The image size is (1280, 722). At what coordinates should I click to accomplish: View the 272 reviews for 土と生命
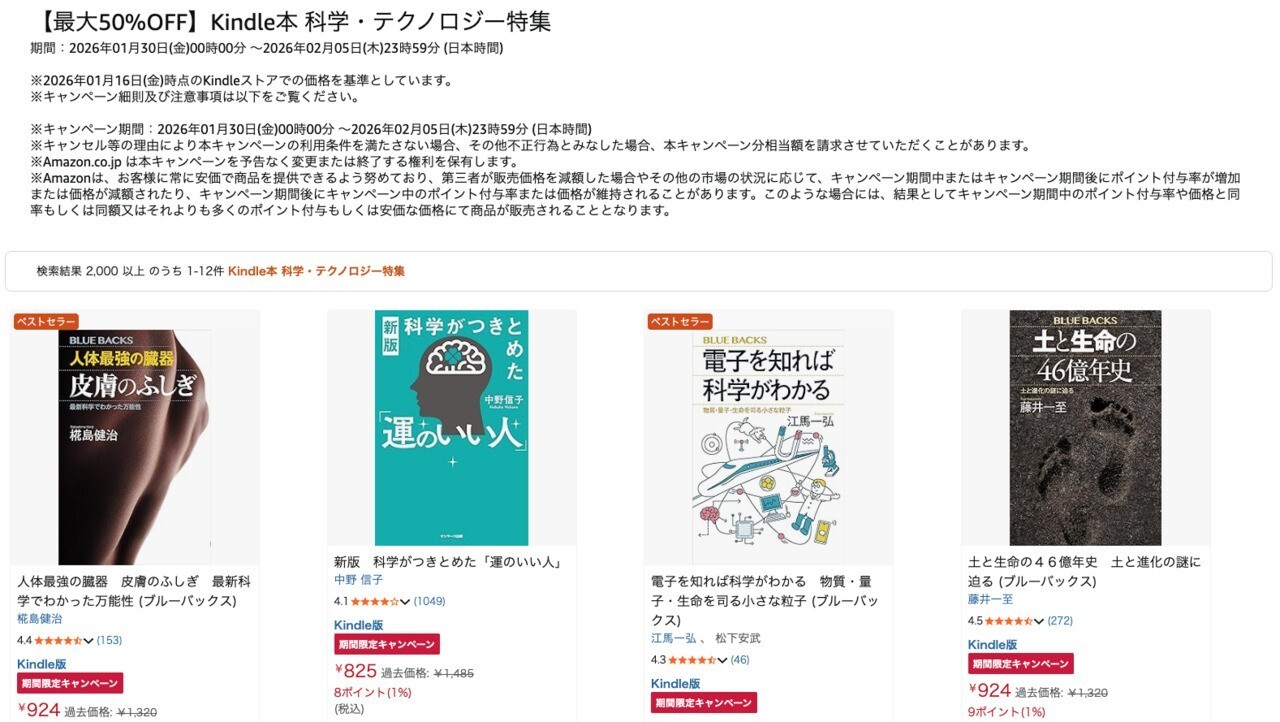(1060, 621)
